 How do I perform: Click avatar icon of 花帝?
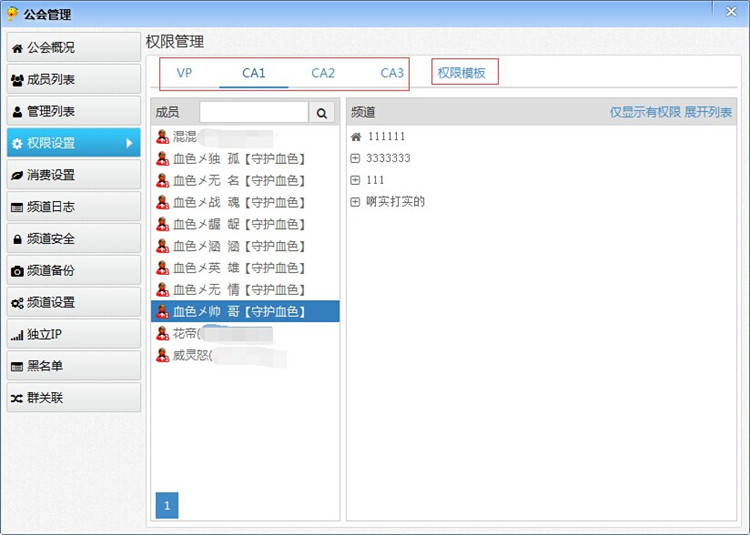pos(163,333)
